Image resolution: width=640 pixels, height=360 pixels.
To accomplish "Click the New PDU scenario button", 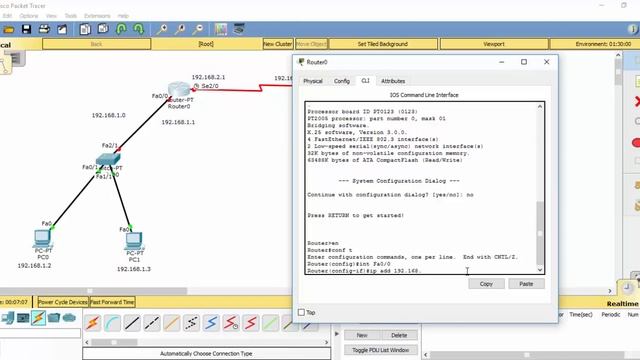I will point(362,335).
